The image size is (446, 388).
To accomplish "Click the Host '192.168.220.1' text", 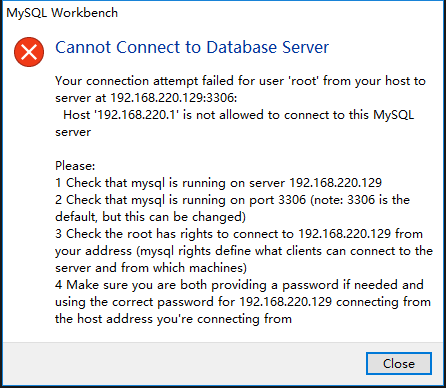I will [x=121, y=115].
